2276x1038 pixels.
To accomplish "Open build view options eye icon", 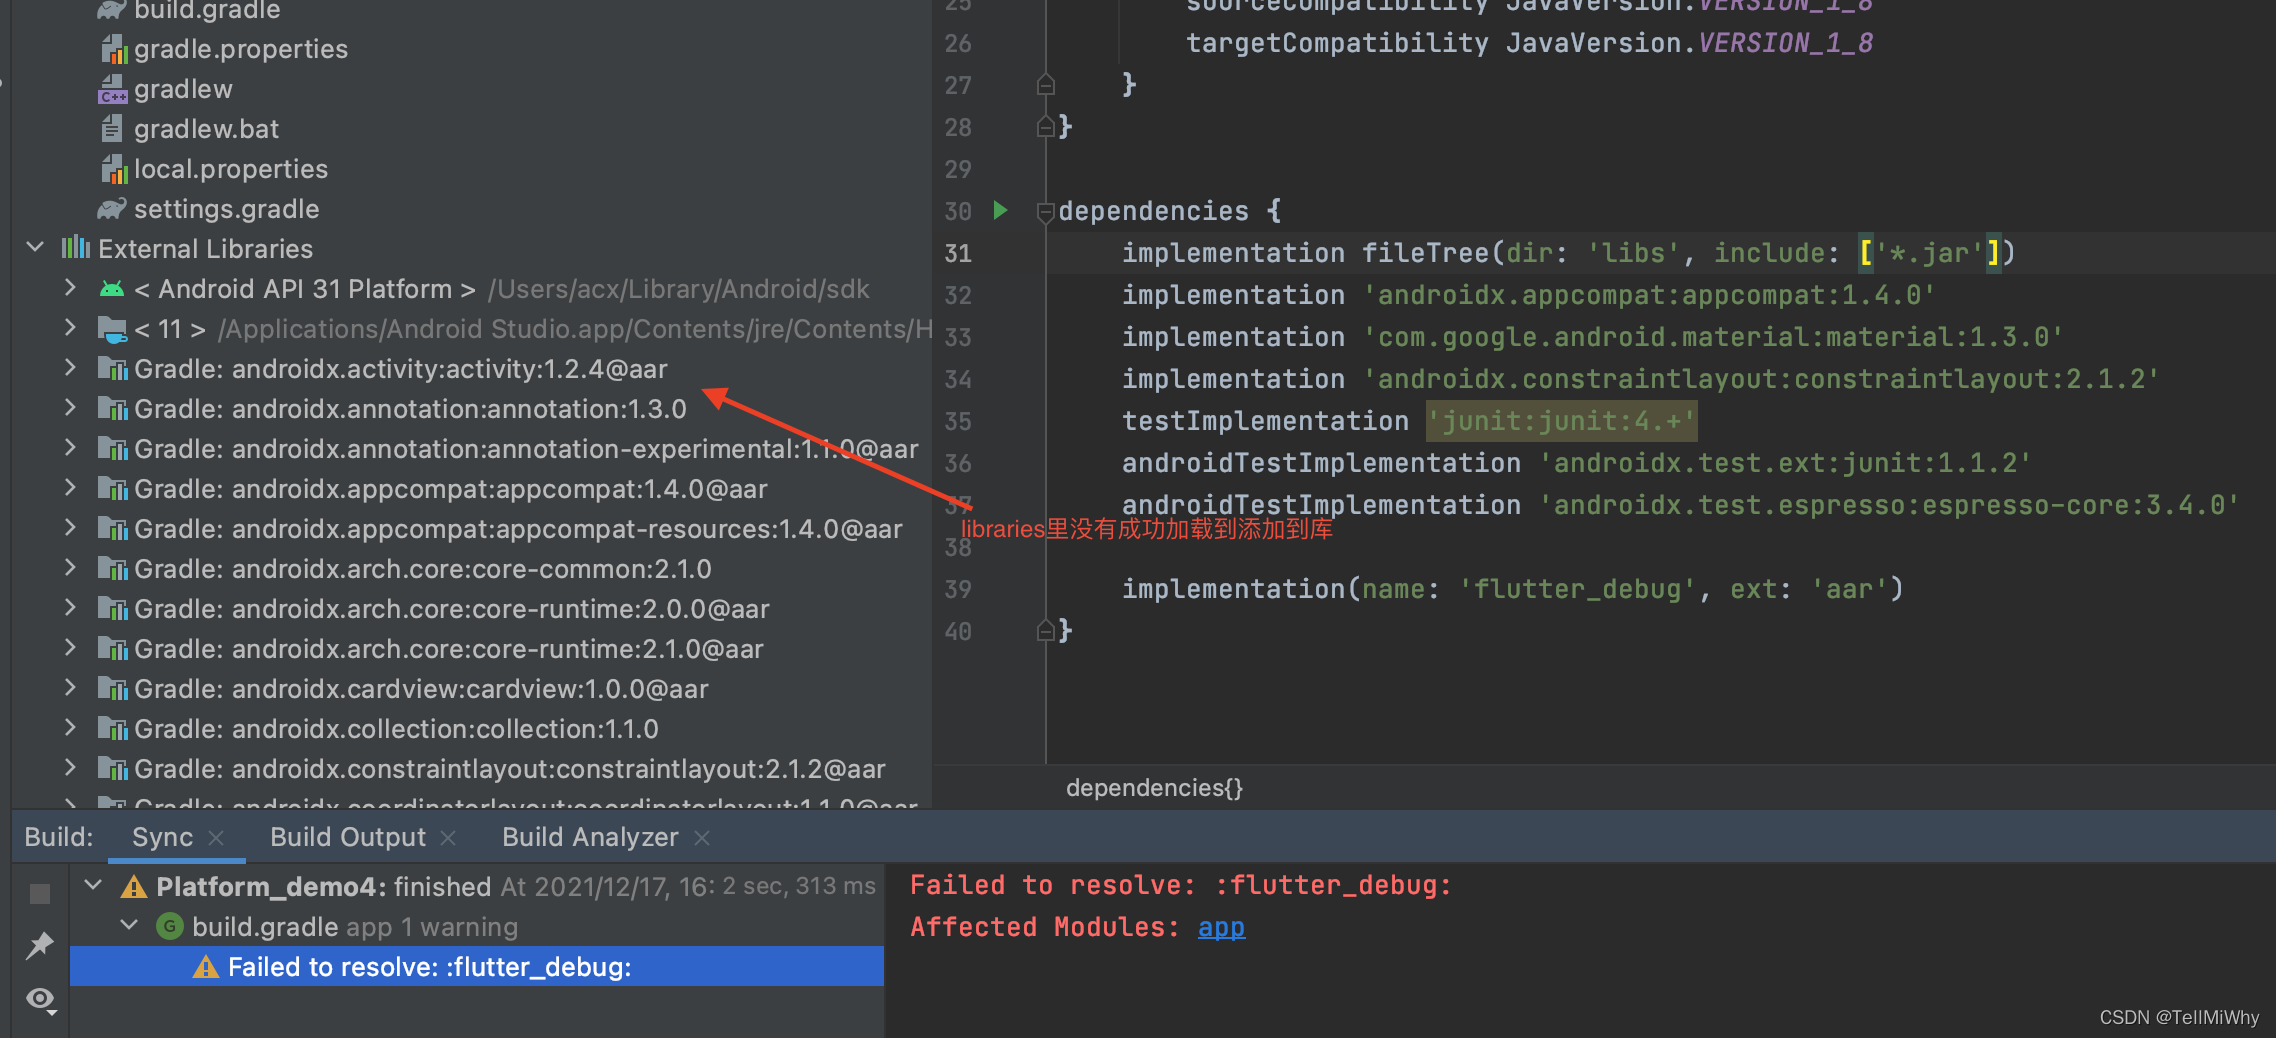I will (x=41, y=999).
